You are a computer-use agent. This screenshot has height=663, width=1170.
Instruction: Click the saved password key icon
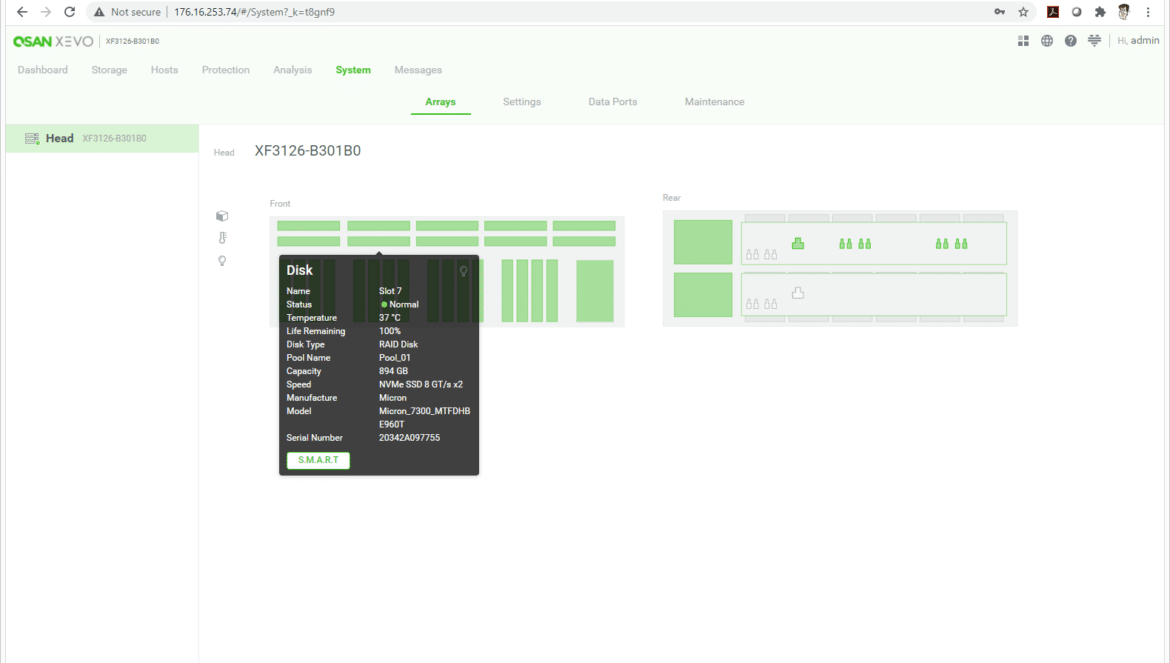999,12
